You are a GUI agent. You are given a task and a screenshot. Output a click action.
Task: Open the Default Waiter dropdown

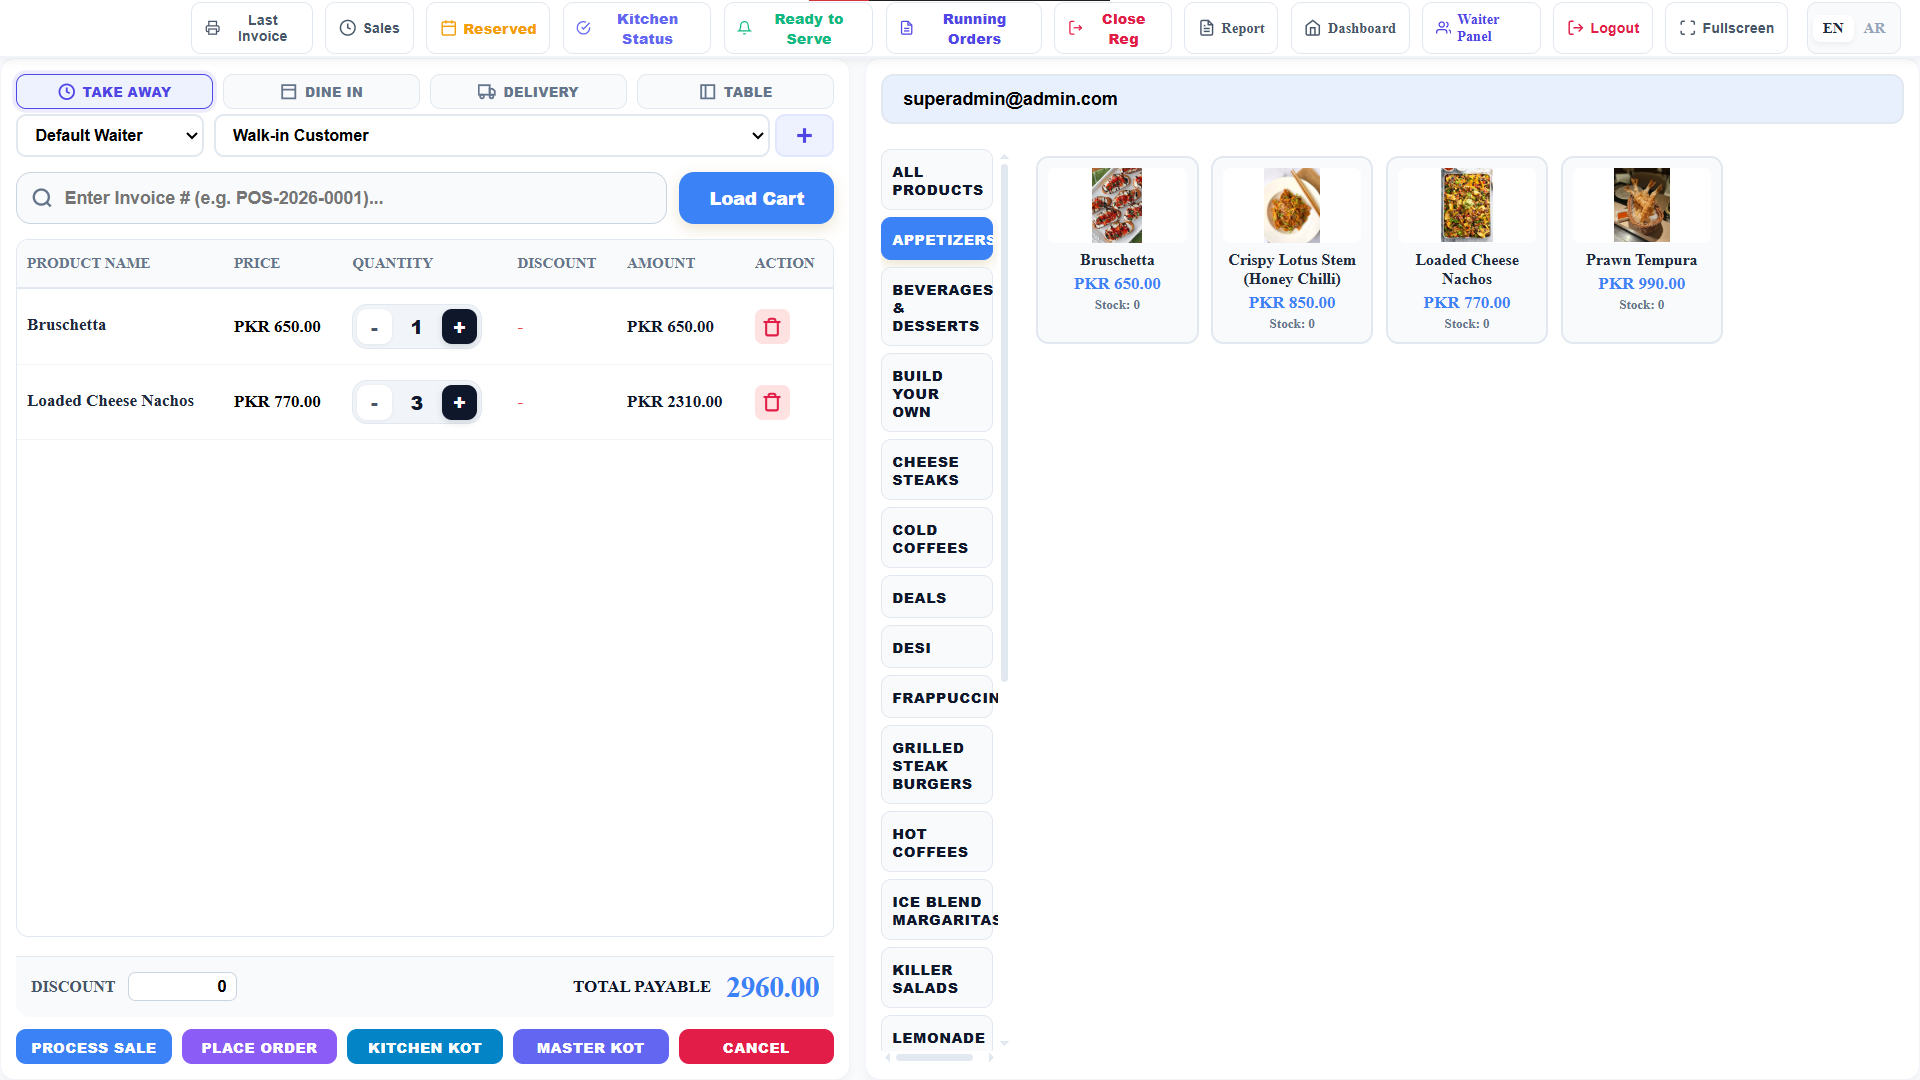tap(110, 135)
